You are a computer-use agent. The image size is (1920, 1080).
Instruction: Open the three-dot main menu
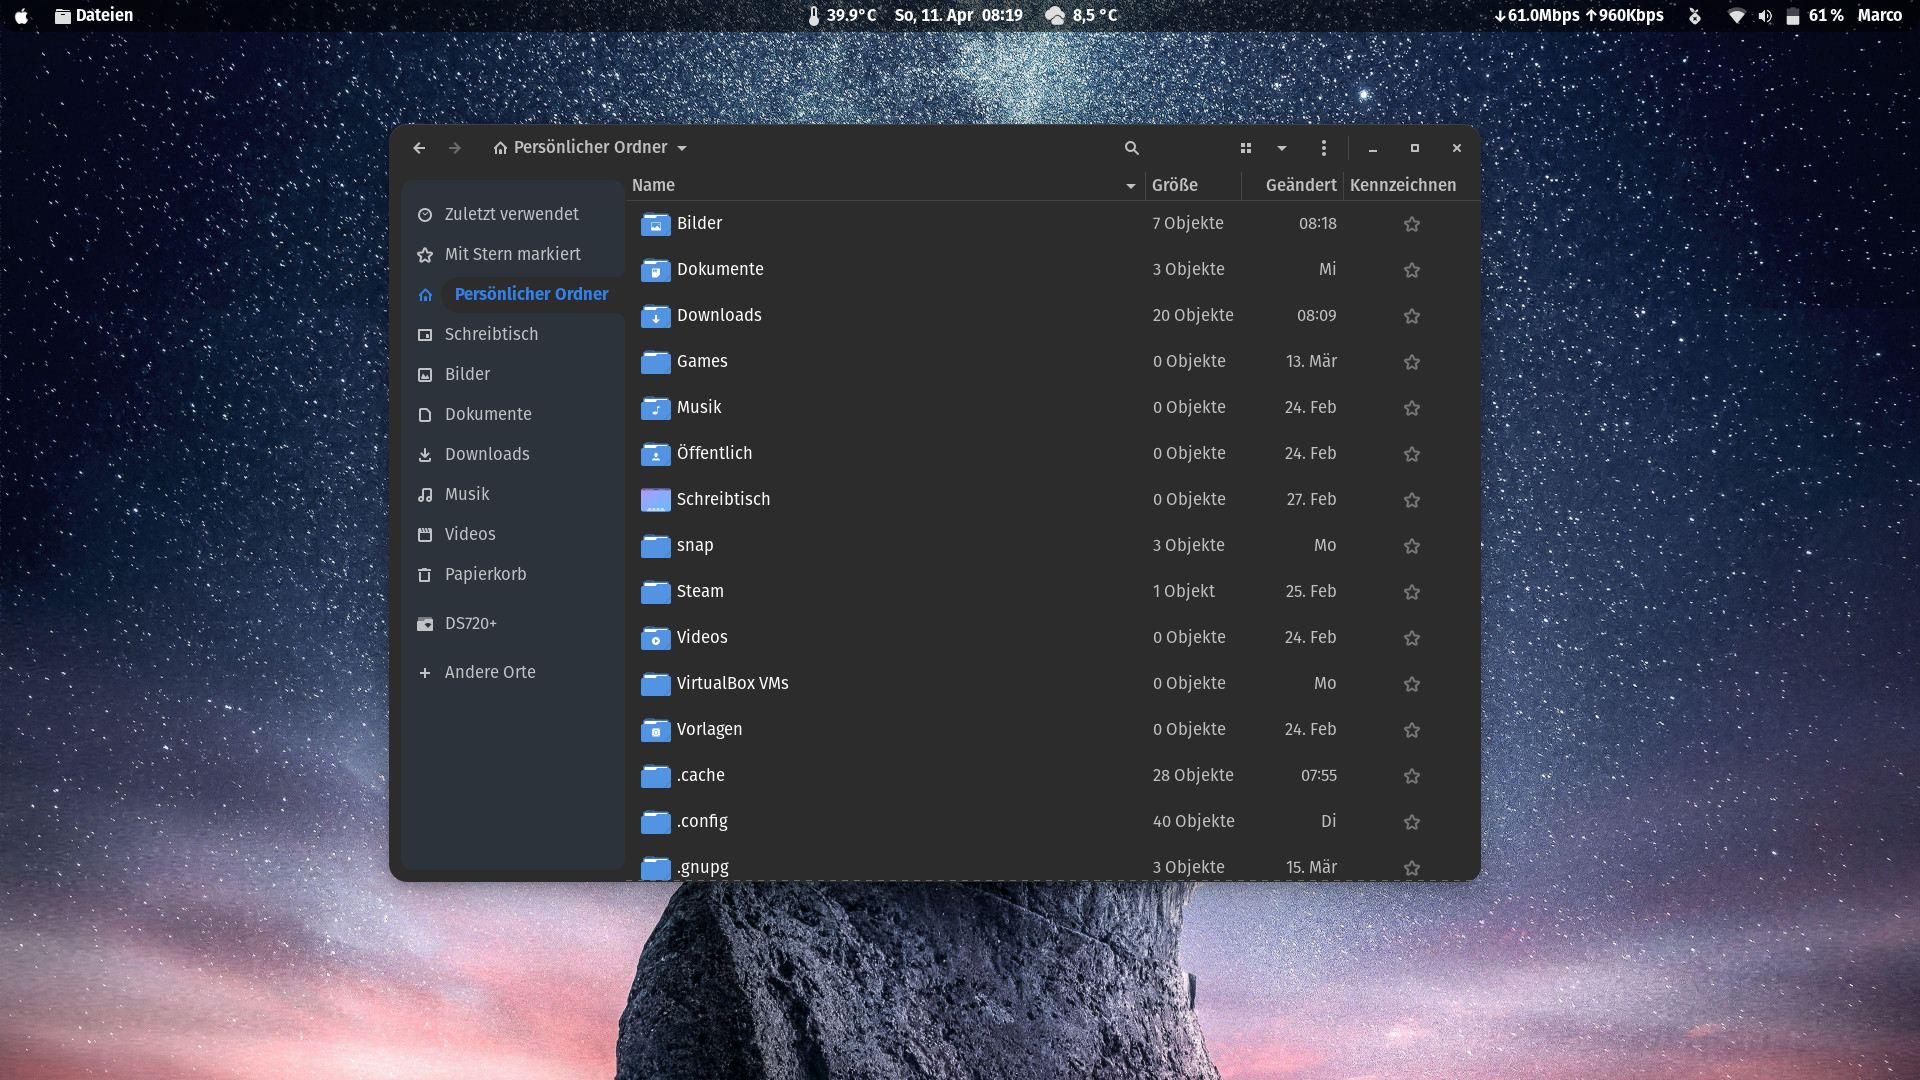pyautogui.click(x=1323, y=148)
